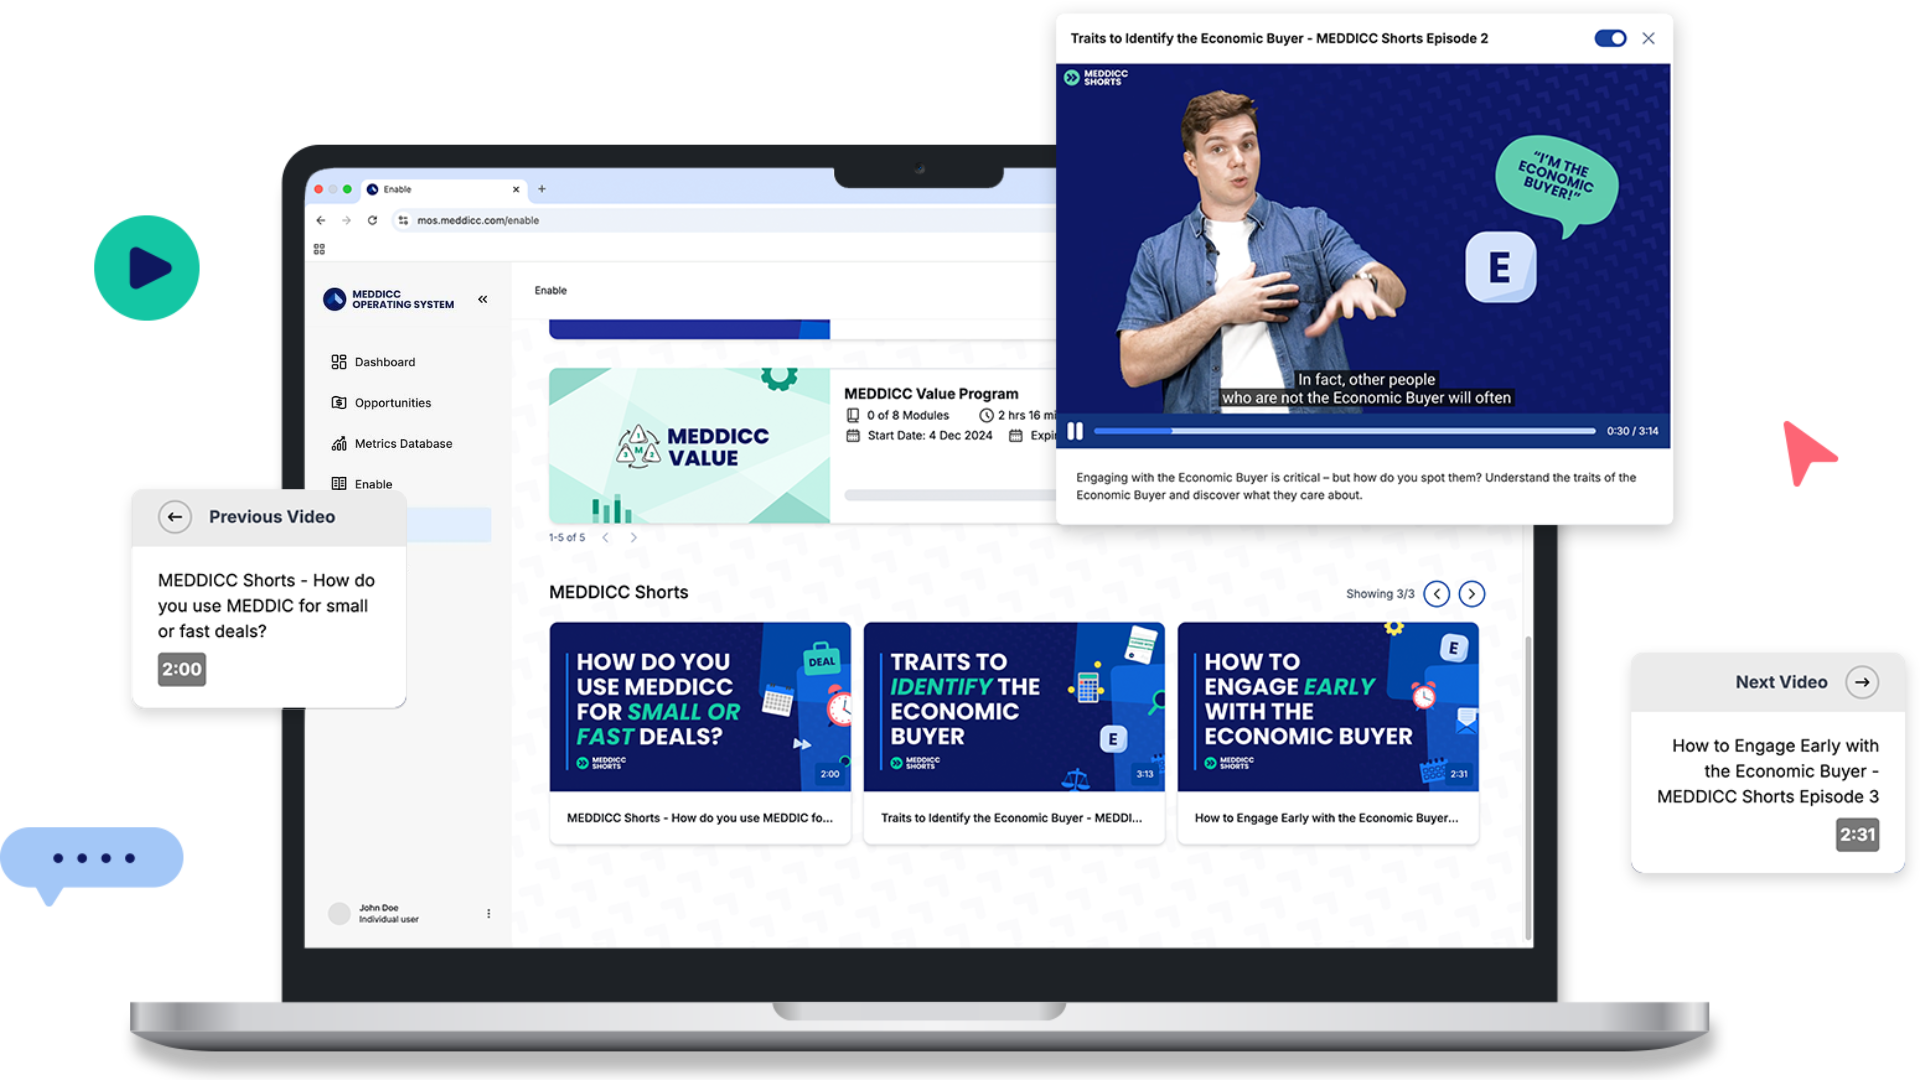Click the page vertical scrollbar
Screen dimensions: 1920x1080
click(x=1528, y=786)
